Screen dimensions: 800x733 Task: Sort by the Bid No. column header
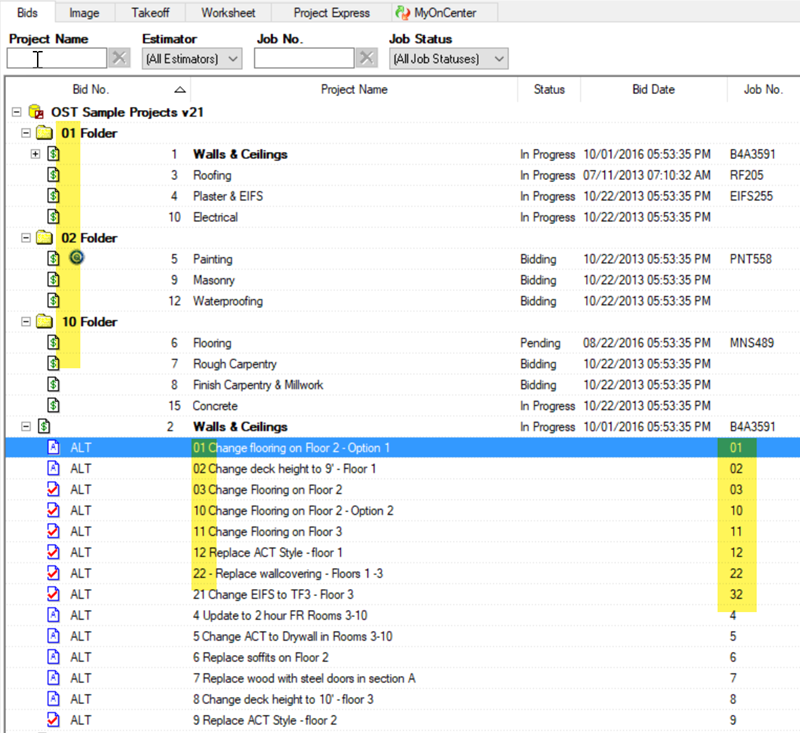click(98, 90)
